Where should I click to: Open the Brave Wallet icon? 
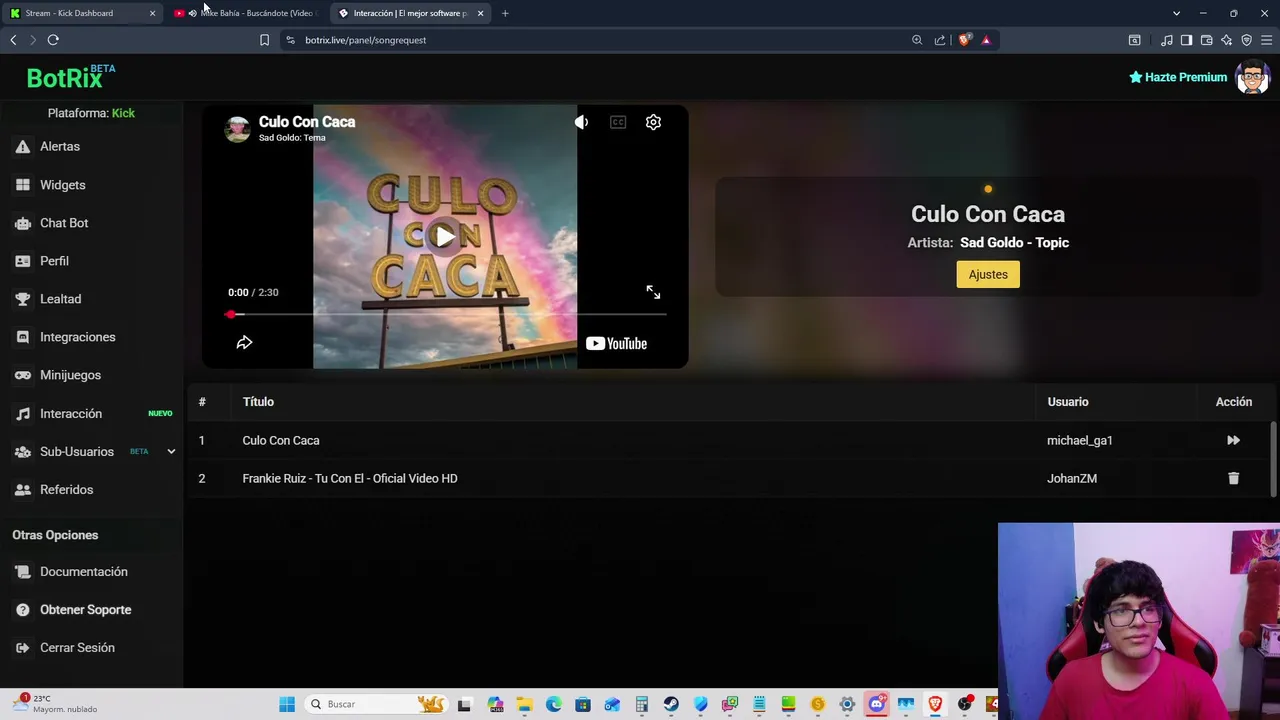click(1206, 40)
